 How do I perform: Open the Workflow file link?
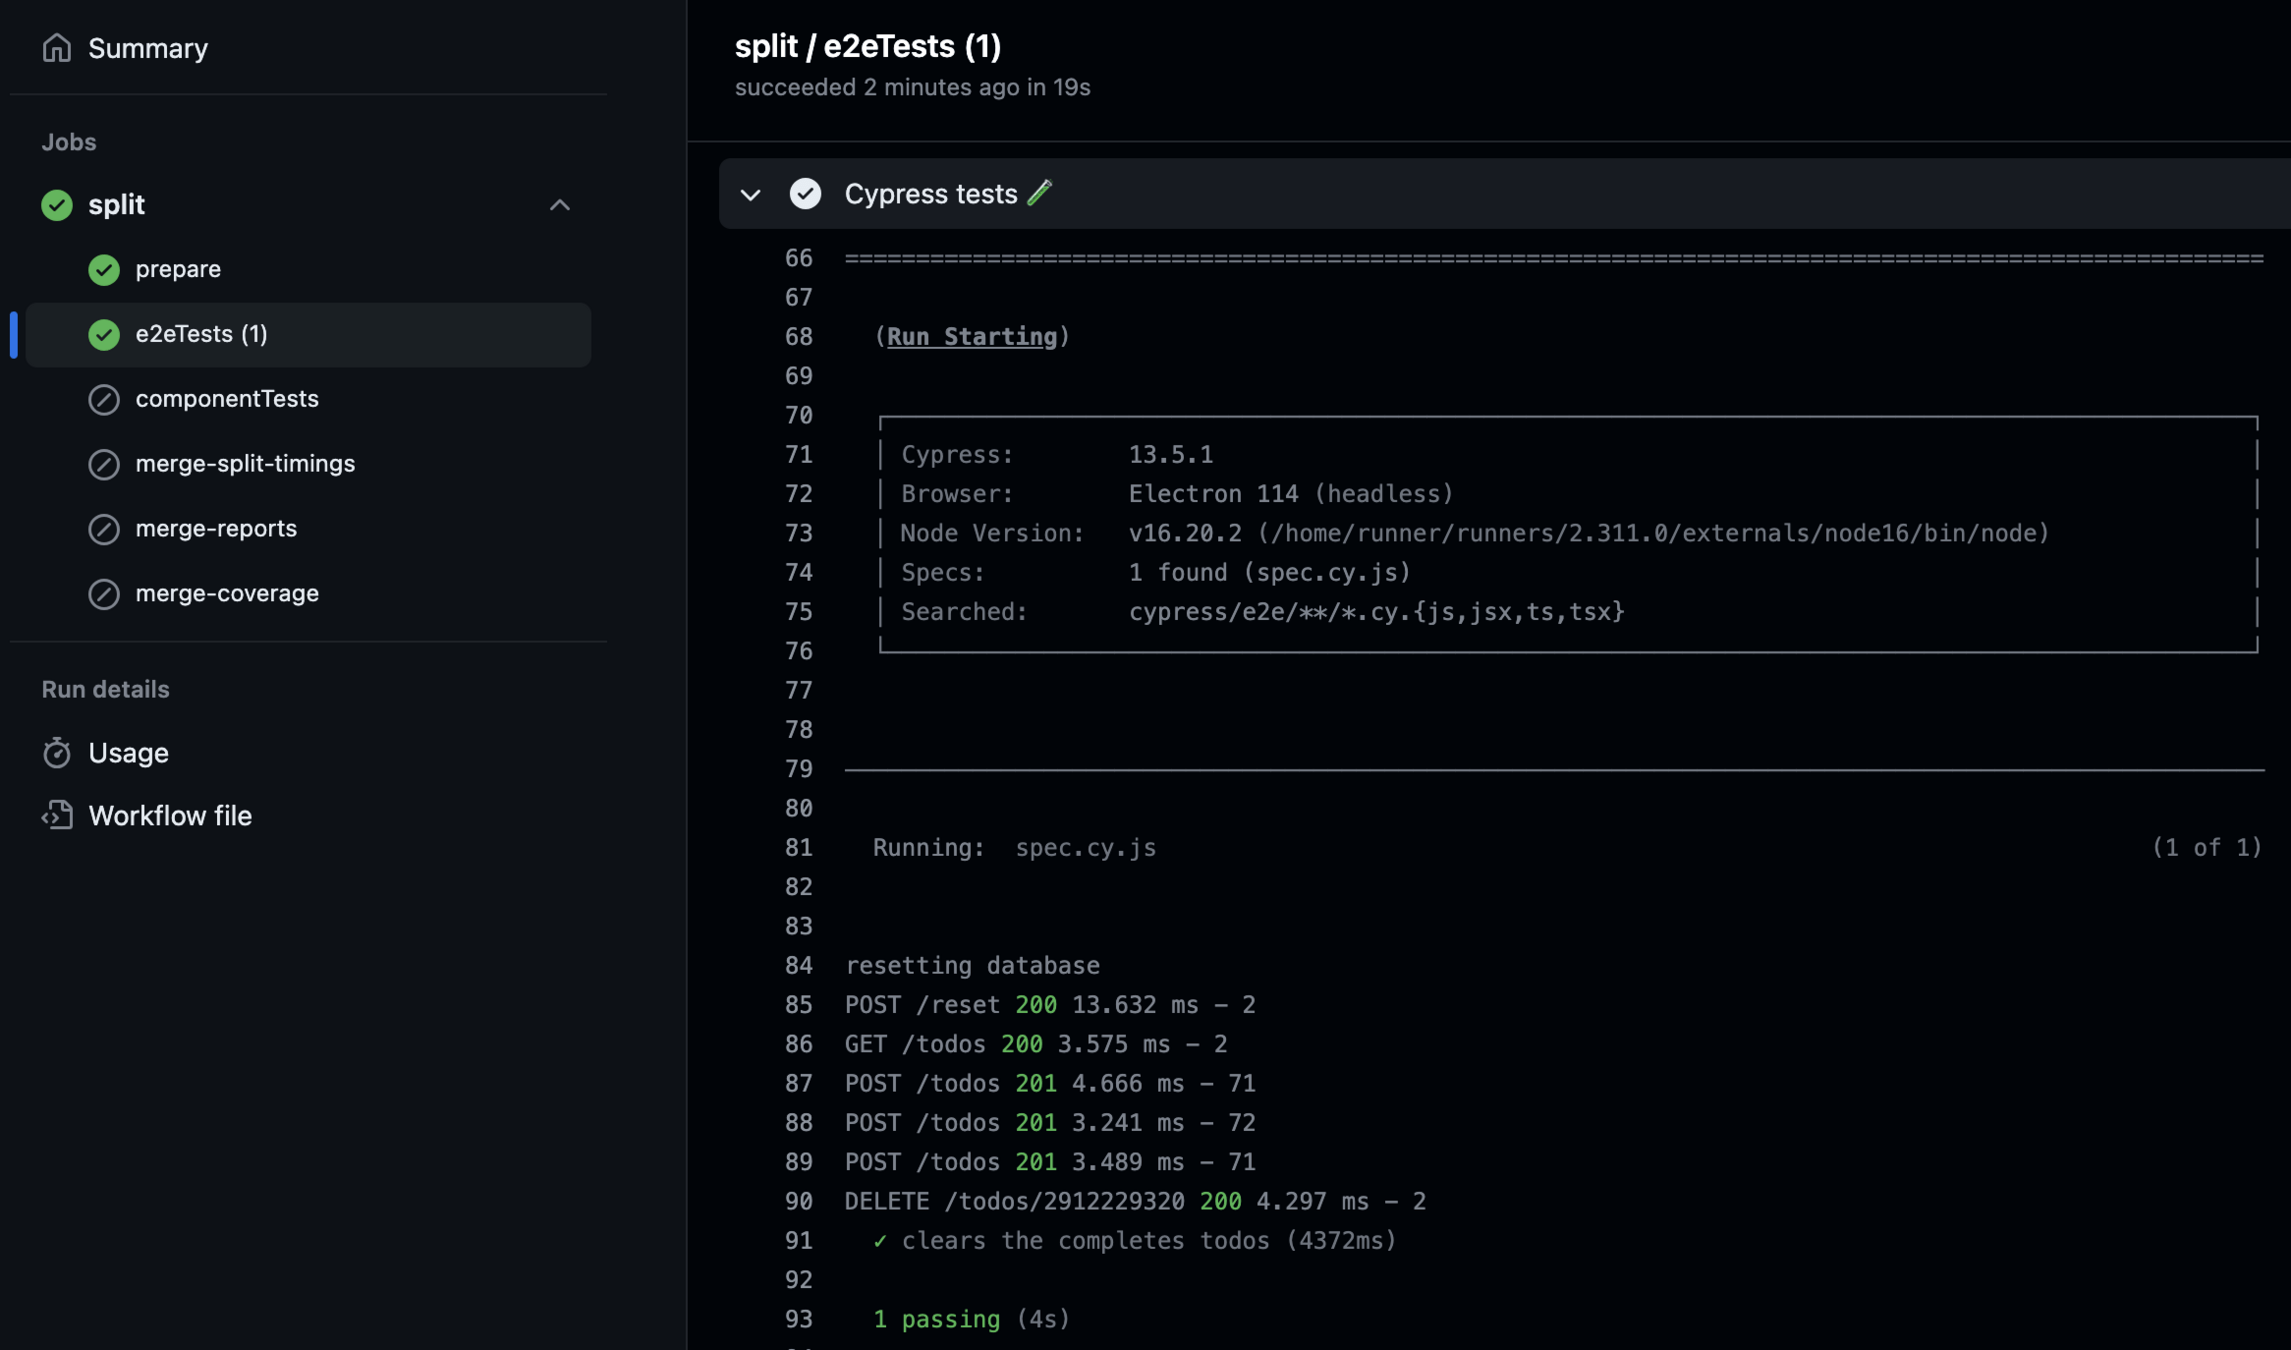(x=170, y=816)
